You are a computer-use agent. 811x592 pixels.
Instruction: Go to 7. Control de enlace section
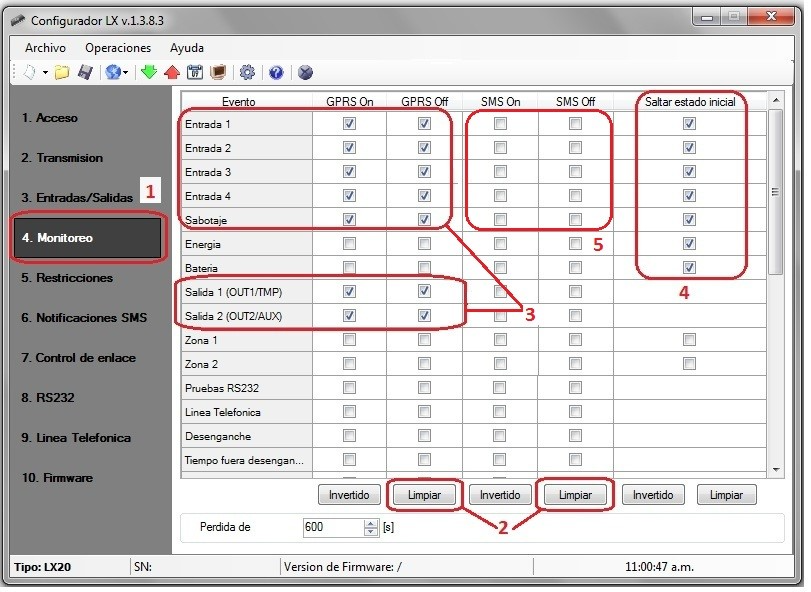pos(79,360)
